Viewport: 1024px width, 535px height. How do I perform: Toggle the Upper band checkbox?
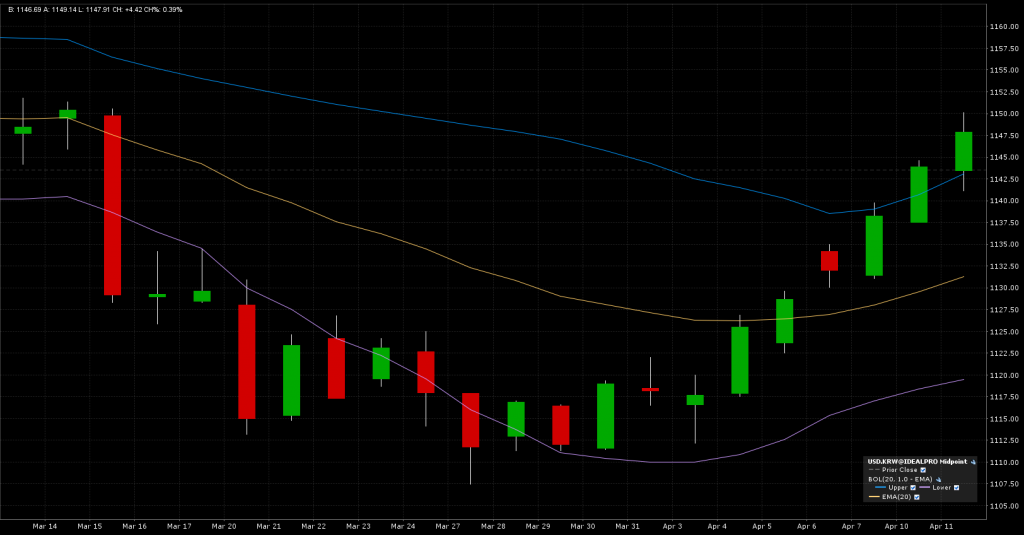[x=913, y=487]
